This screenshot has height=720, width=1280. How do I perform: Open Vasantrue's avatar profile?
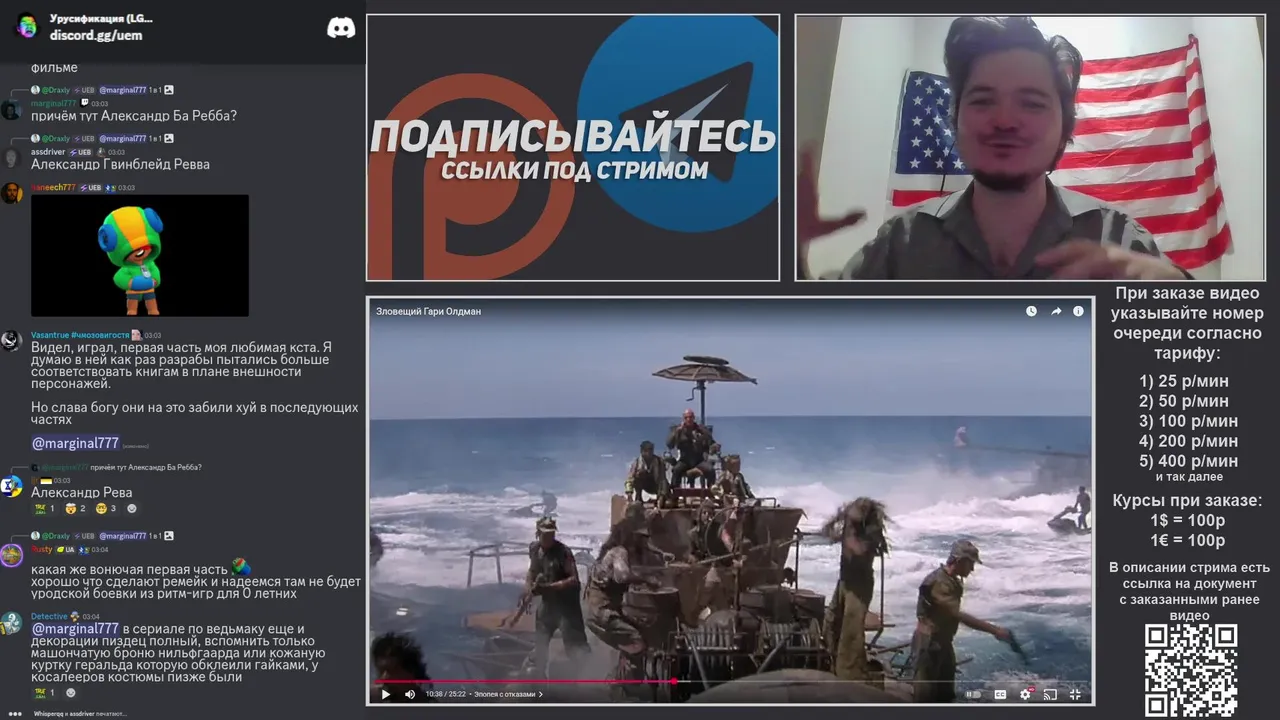pos(11,341)
